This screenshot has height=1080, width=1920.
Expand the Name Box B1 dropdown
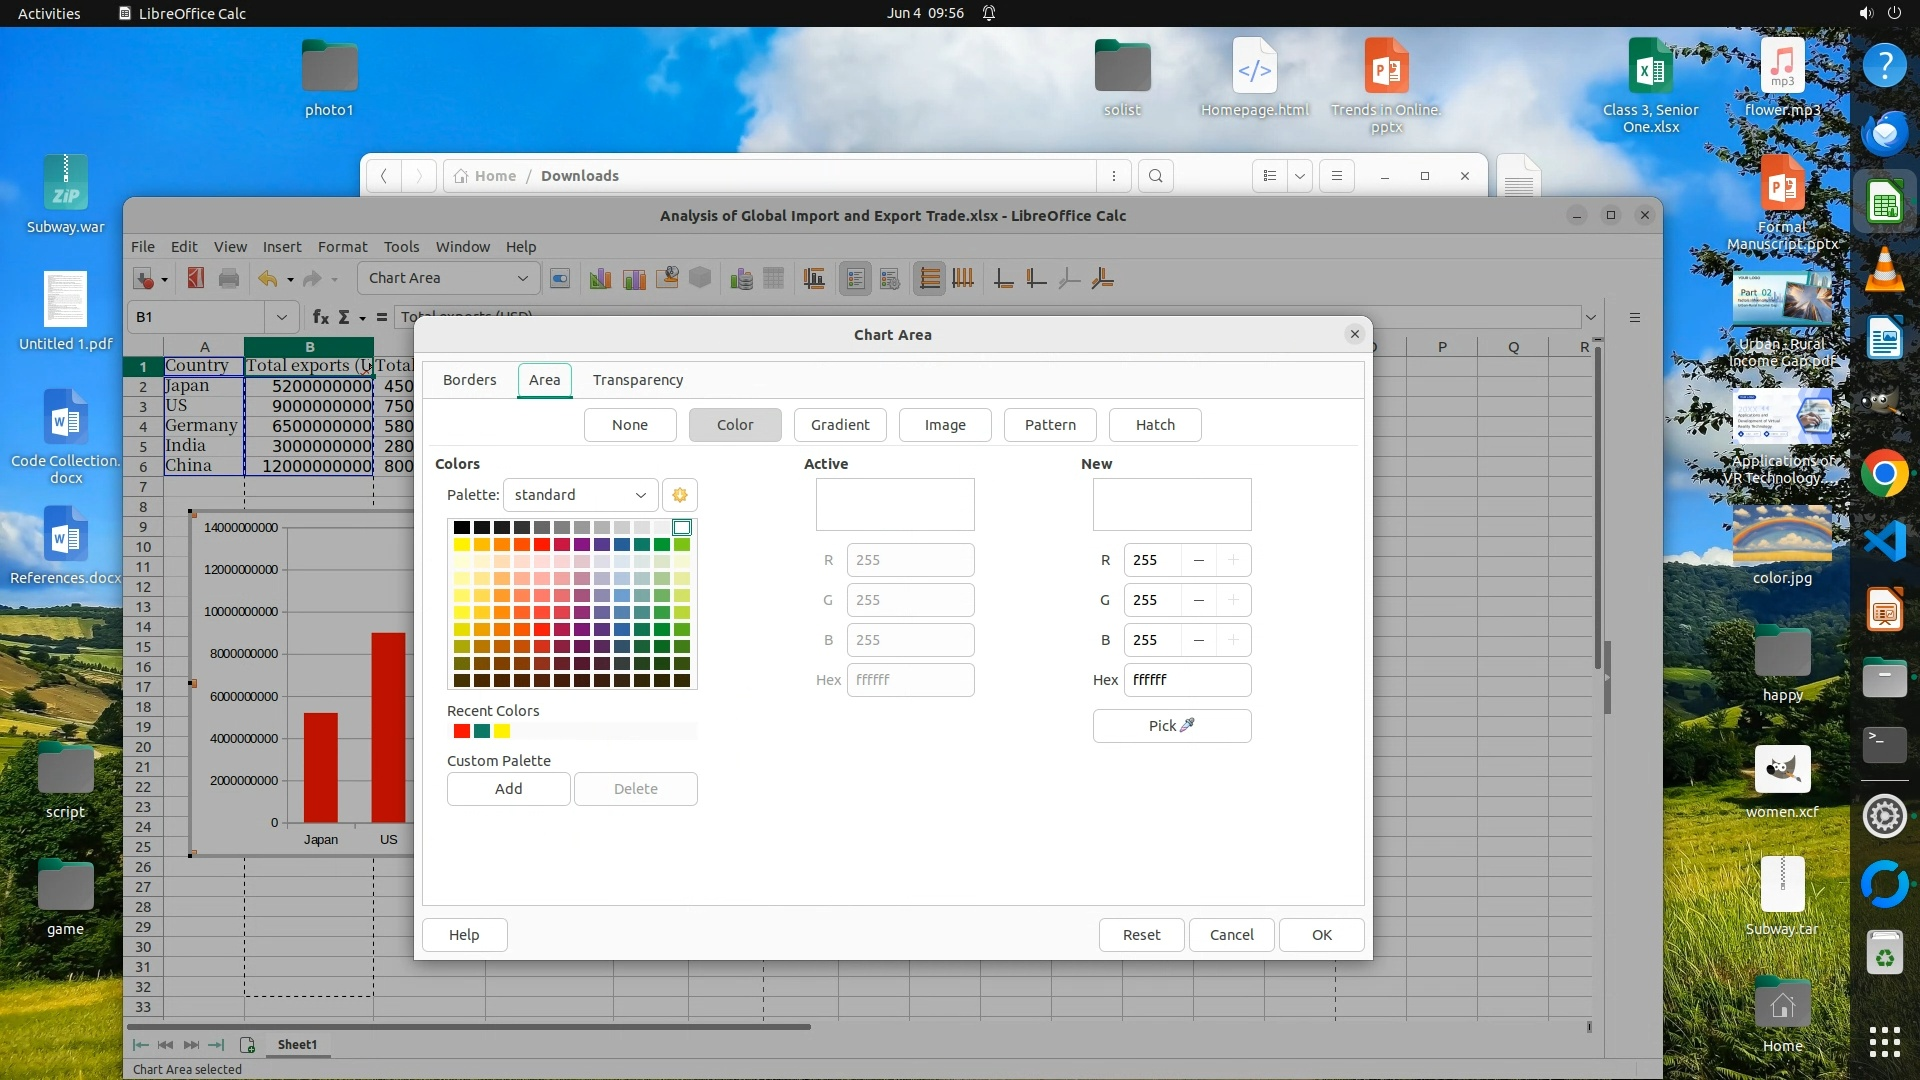click(281, 317)
